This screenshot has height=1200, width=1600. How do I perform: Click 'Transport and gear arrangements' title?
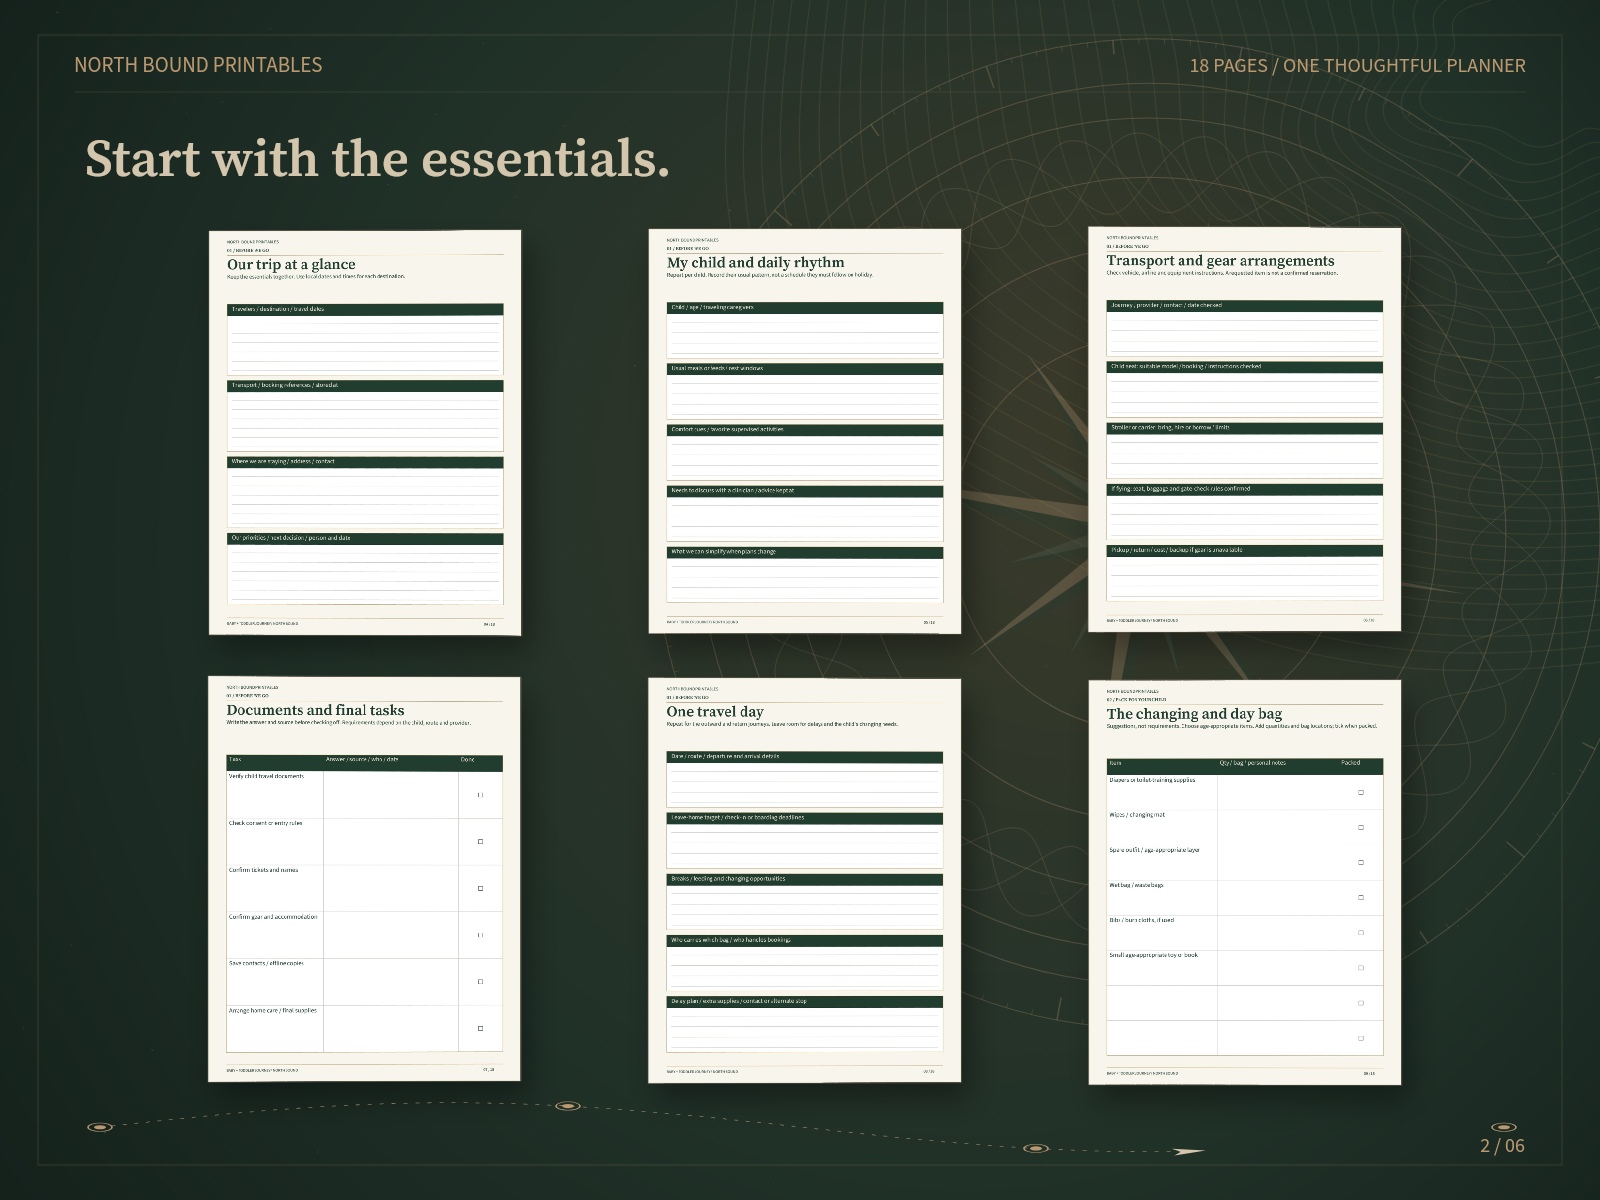pos(1220,260)
